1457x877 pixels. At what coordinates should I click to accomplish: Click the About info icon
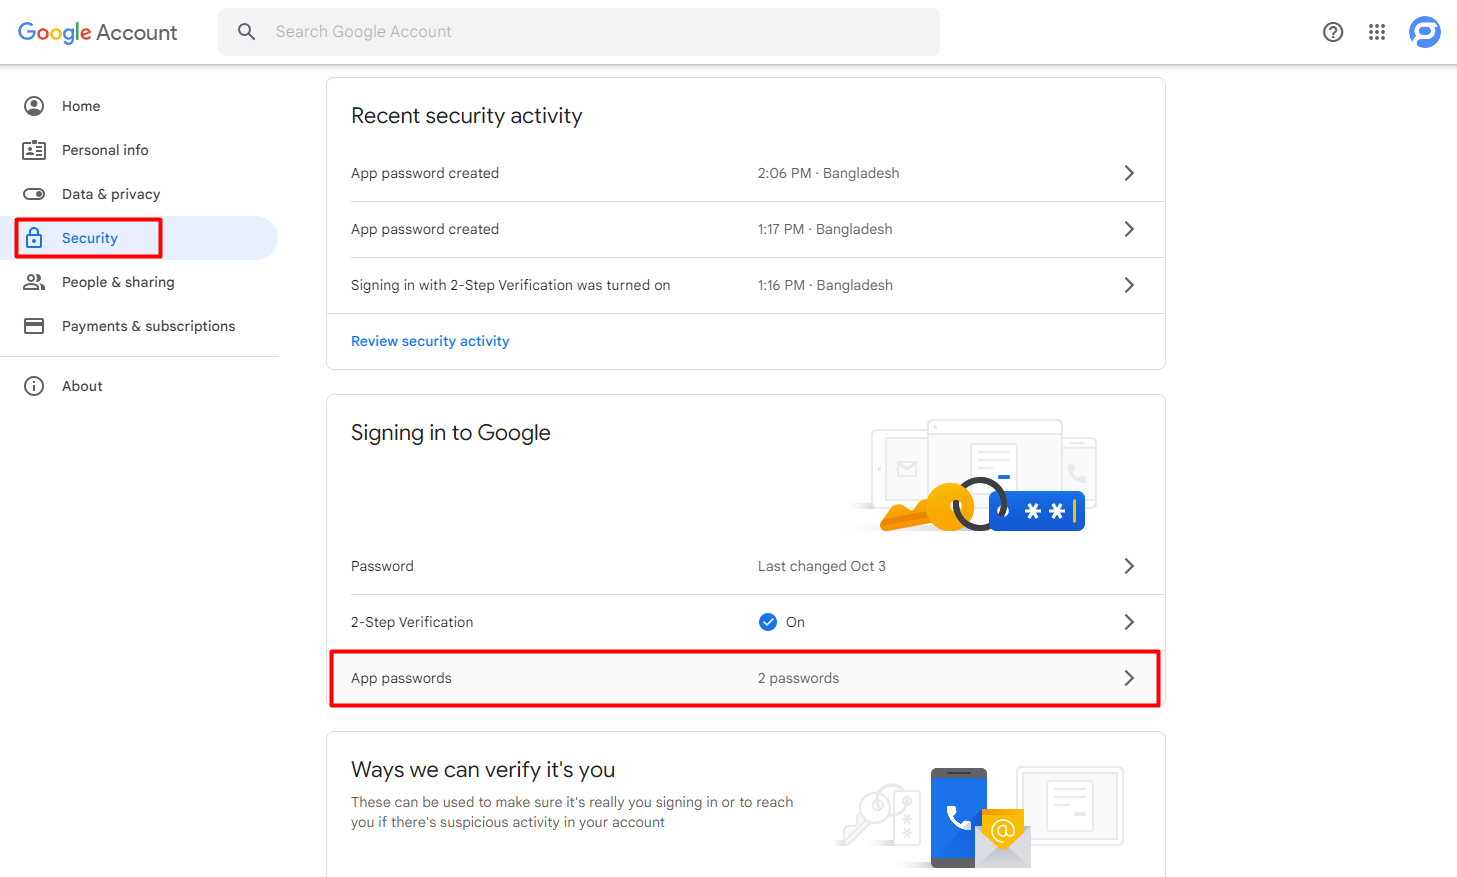coord(34,386)
